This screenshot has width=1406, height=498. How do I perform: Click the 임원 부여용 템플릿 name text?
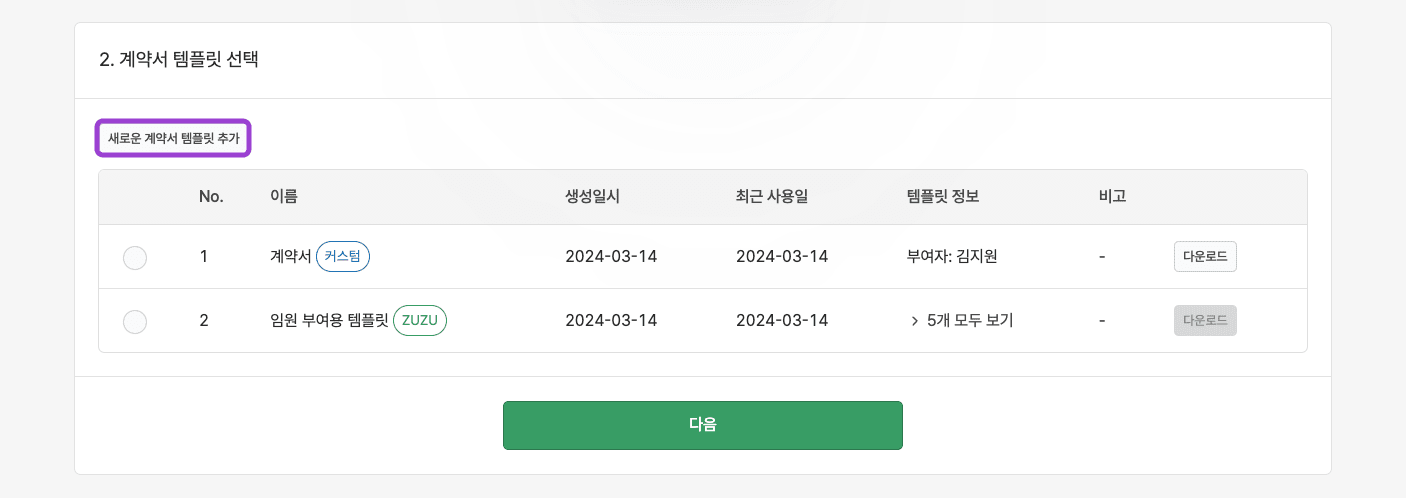click(329, 321)
